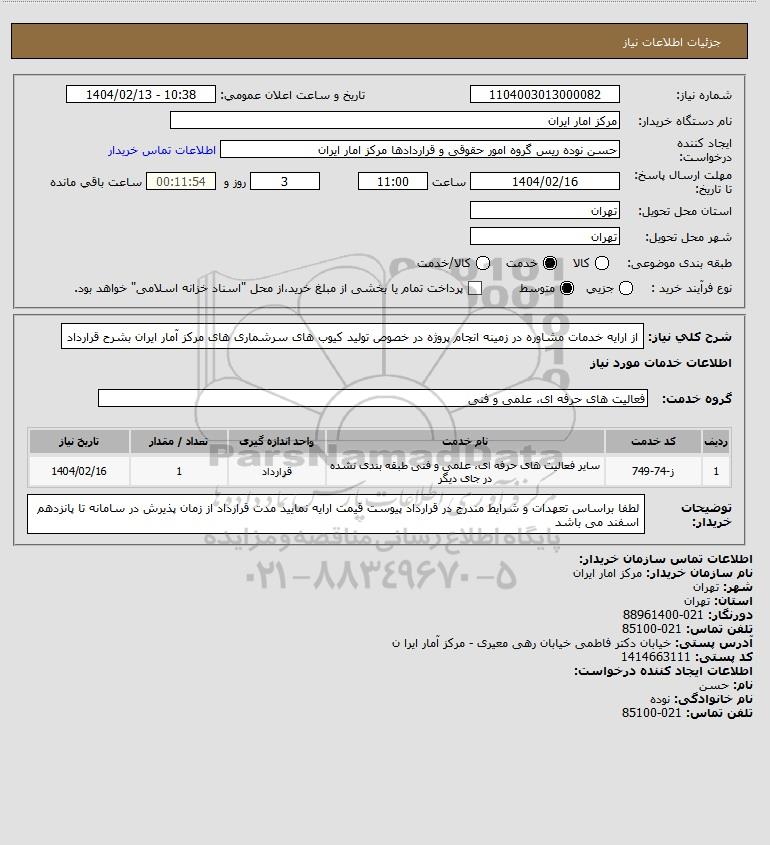Viewport: 770px width, 845px height.
Task: Click the remaining days field showing 3
Action: pyautogui.click(x=285, y=181)
